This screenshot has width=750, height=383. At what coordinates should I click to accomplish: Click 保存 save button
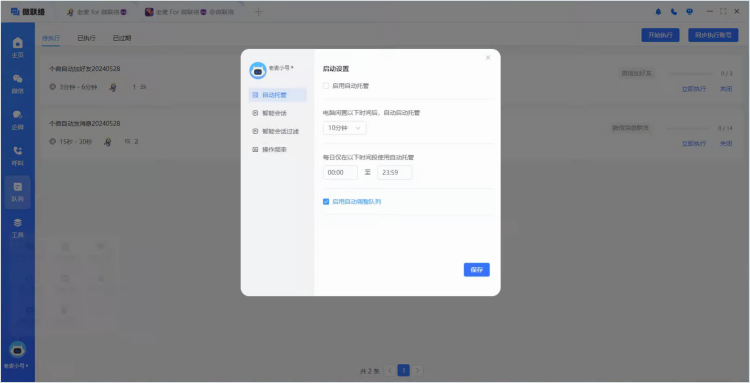click(476, 270)
